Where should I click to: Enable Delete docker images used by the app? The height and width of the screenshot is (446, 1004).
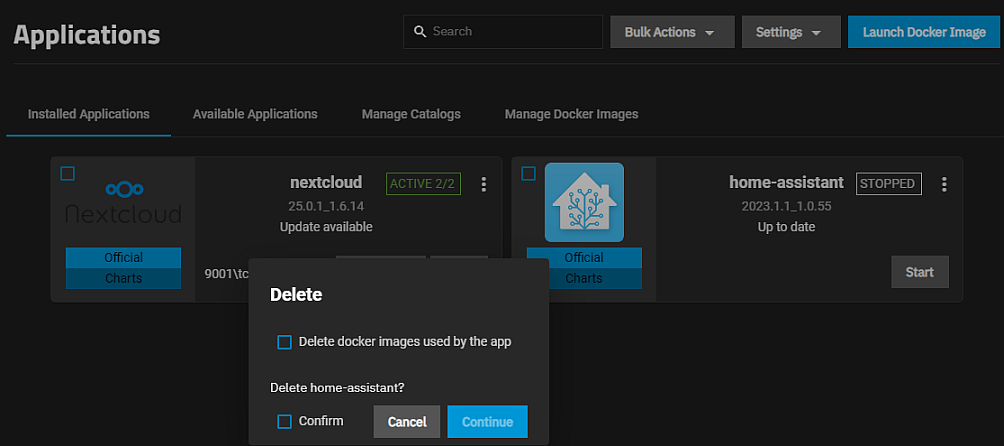(284, 342)
